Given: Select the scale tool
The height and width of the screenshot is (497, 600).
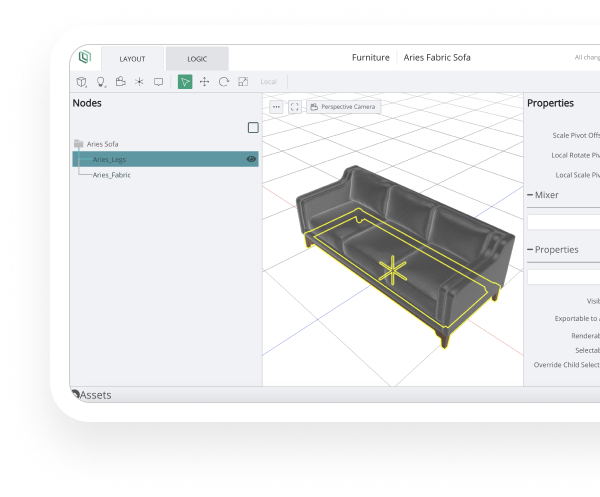Looking at the screenshot, I should coord(242,82).
